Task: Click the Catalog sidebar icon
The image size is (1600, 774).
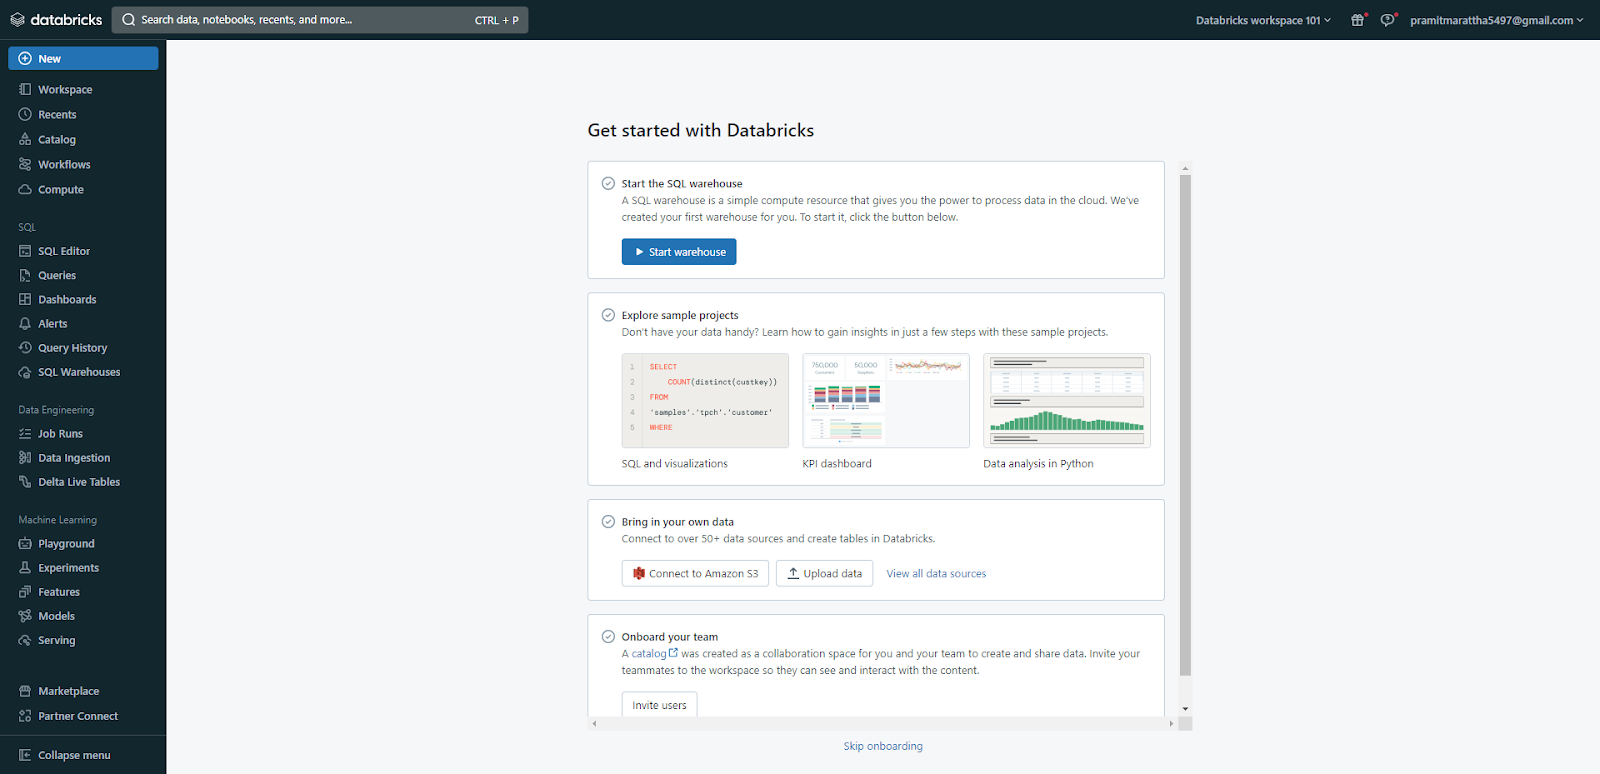Action: pyautogui.click(x=25, y=139)
